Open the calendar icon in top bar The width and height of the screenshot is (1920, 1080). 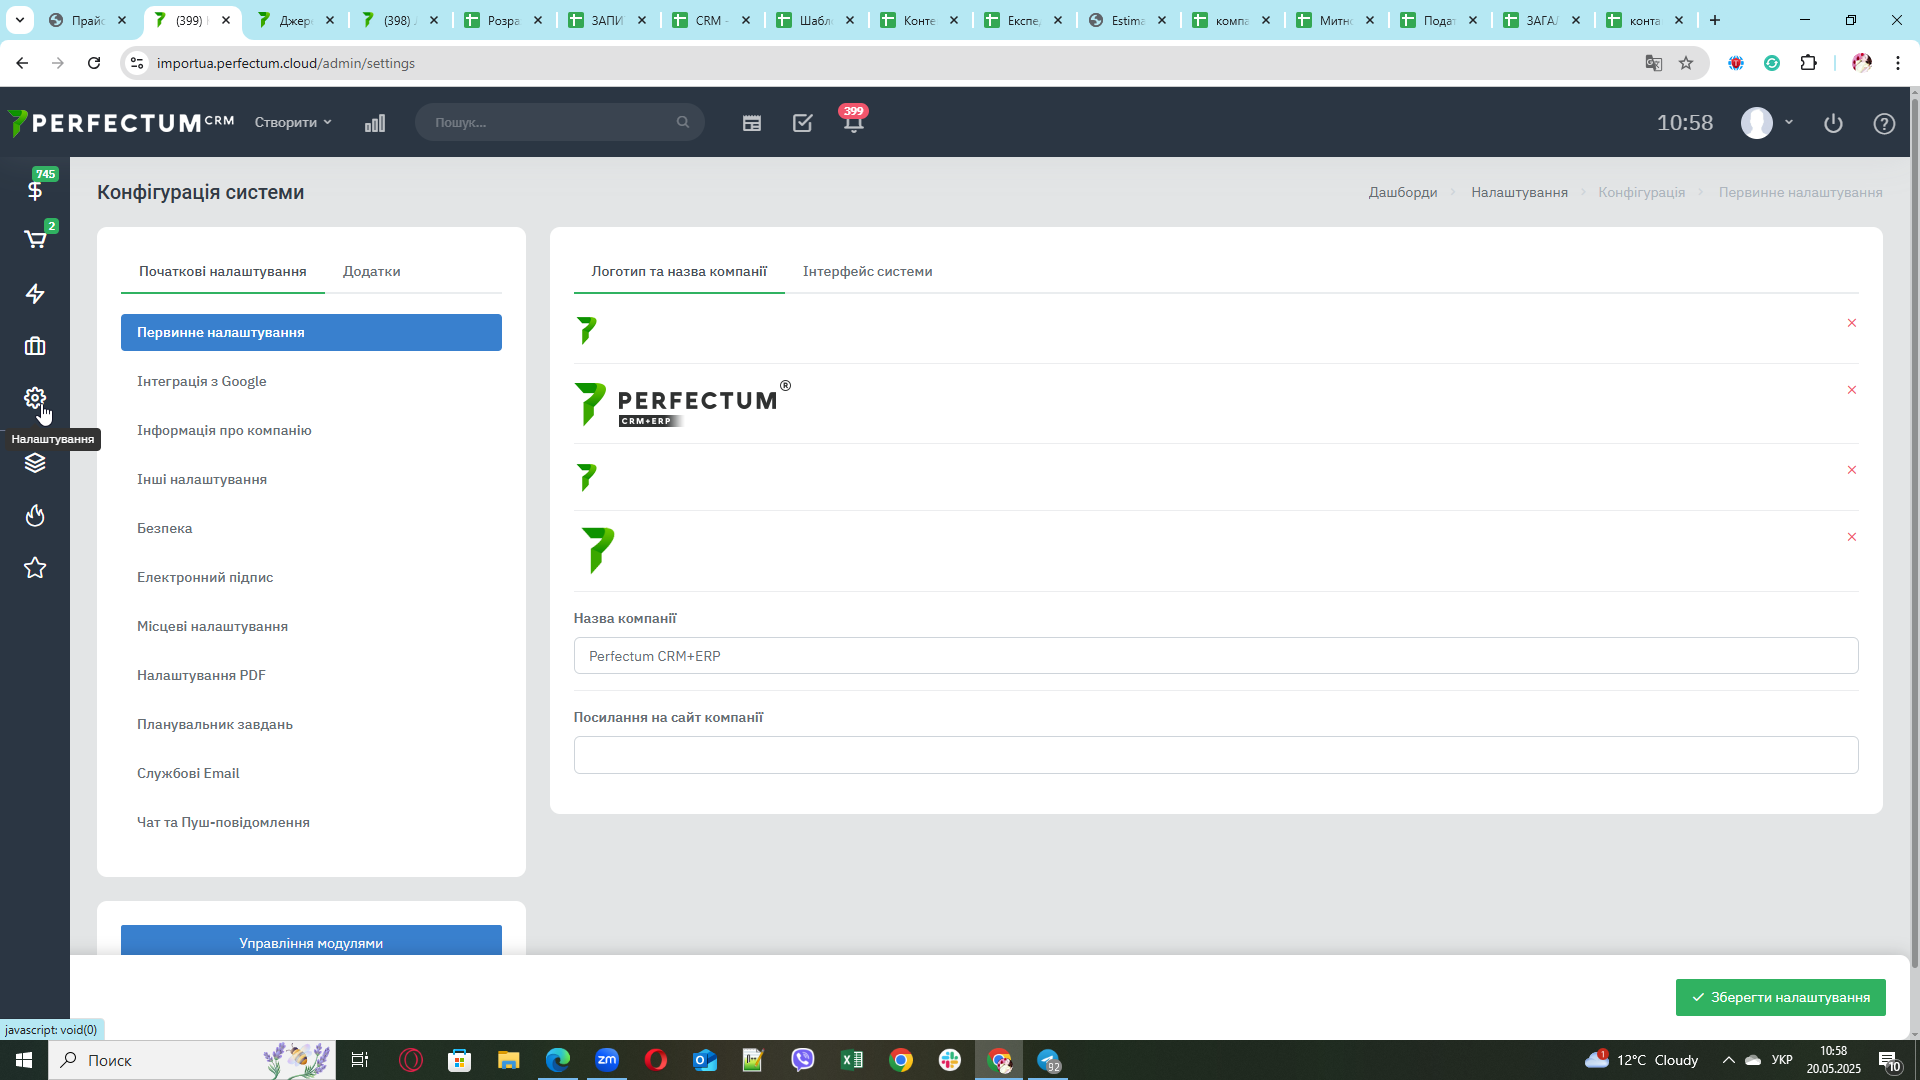[752, 123]
